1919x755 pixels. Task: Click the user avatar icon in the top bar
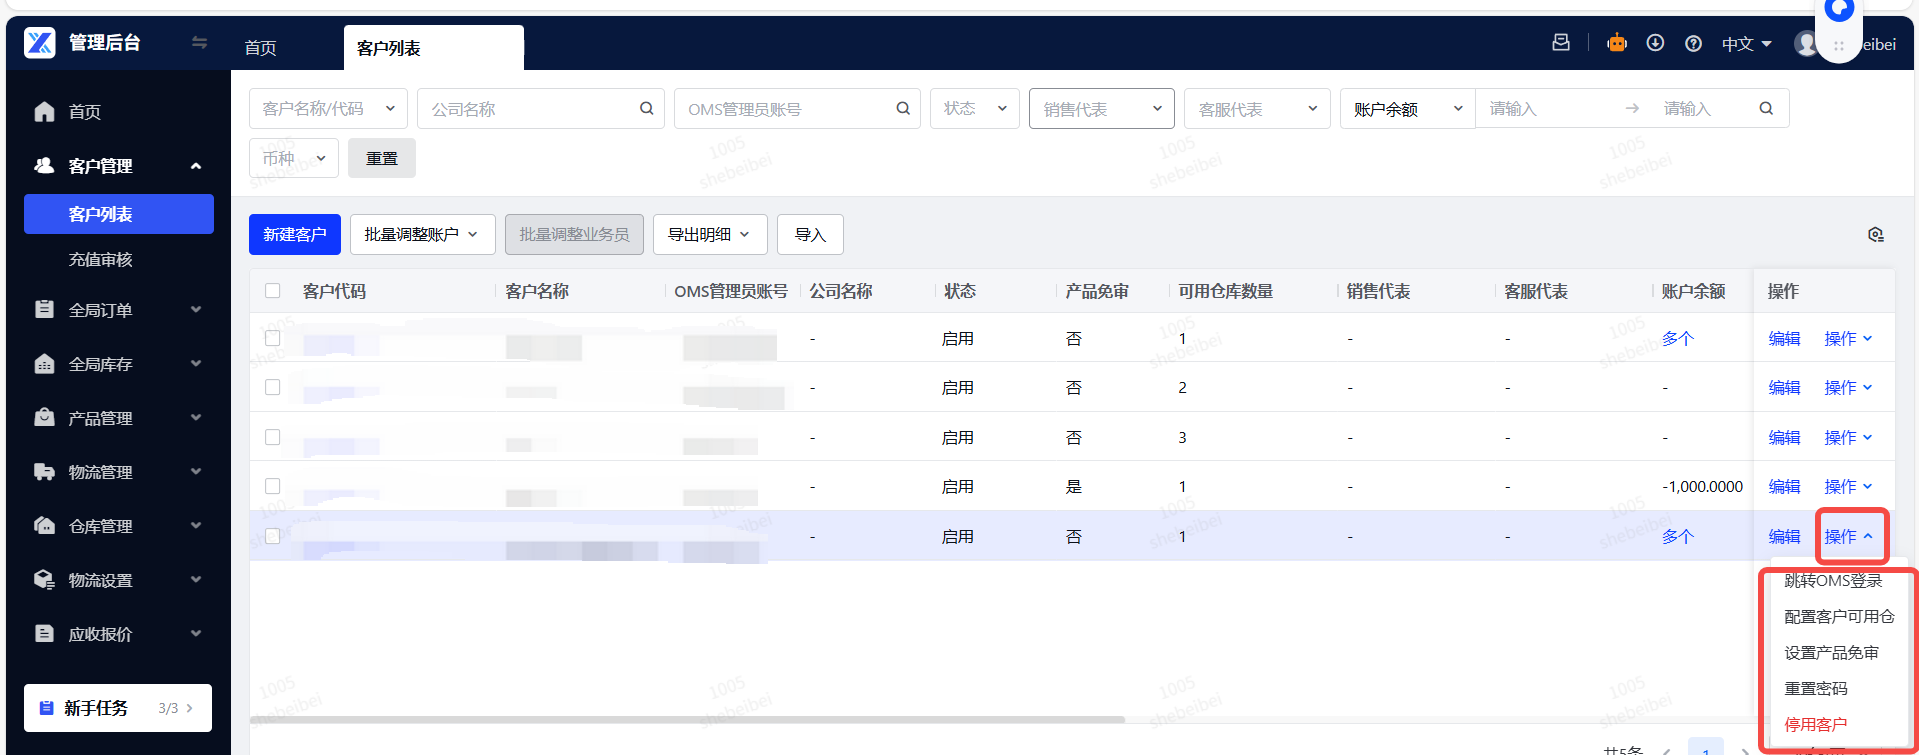(x=1806, y=43)
